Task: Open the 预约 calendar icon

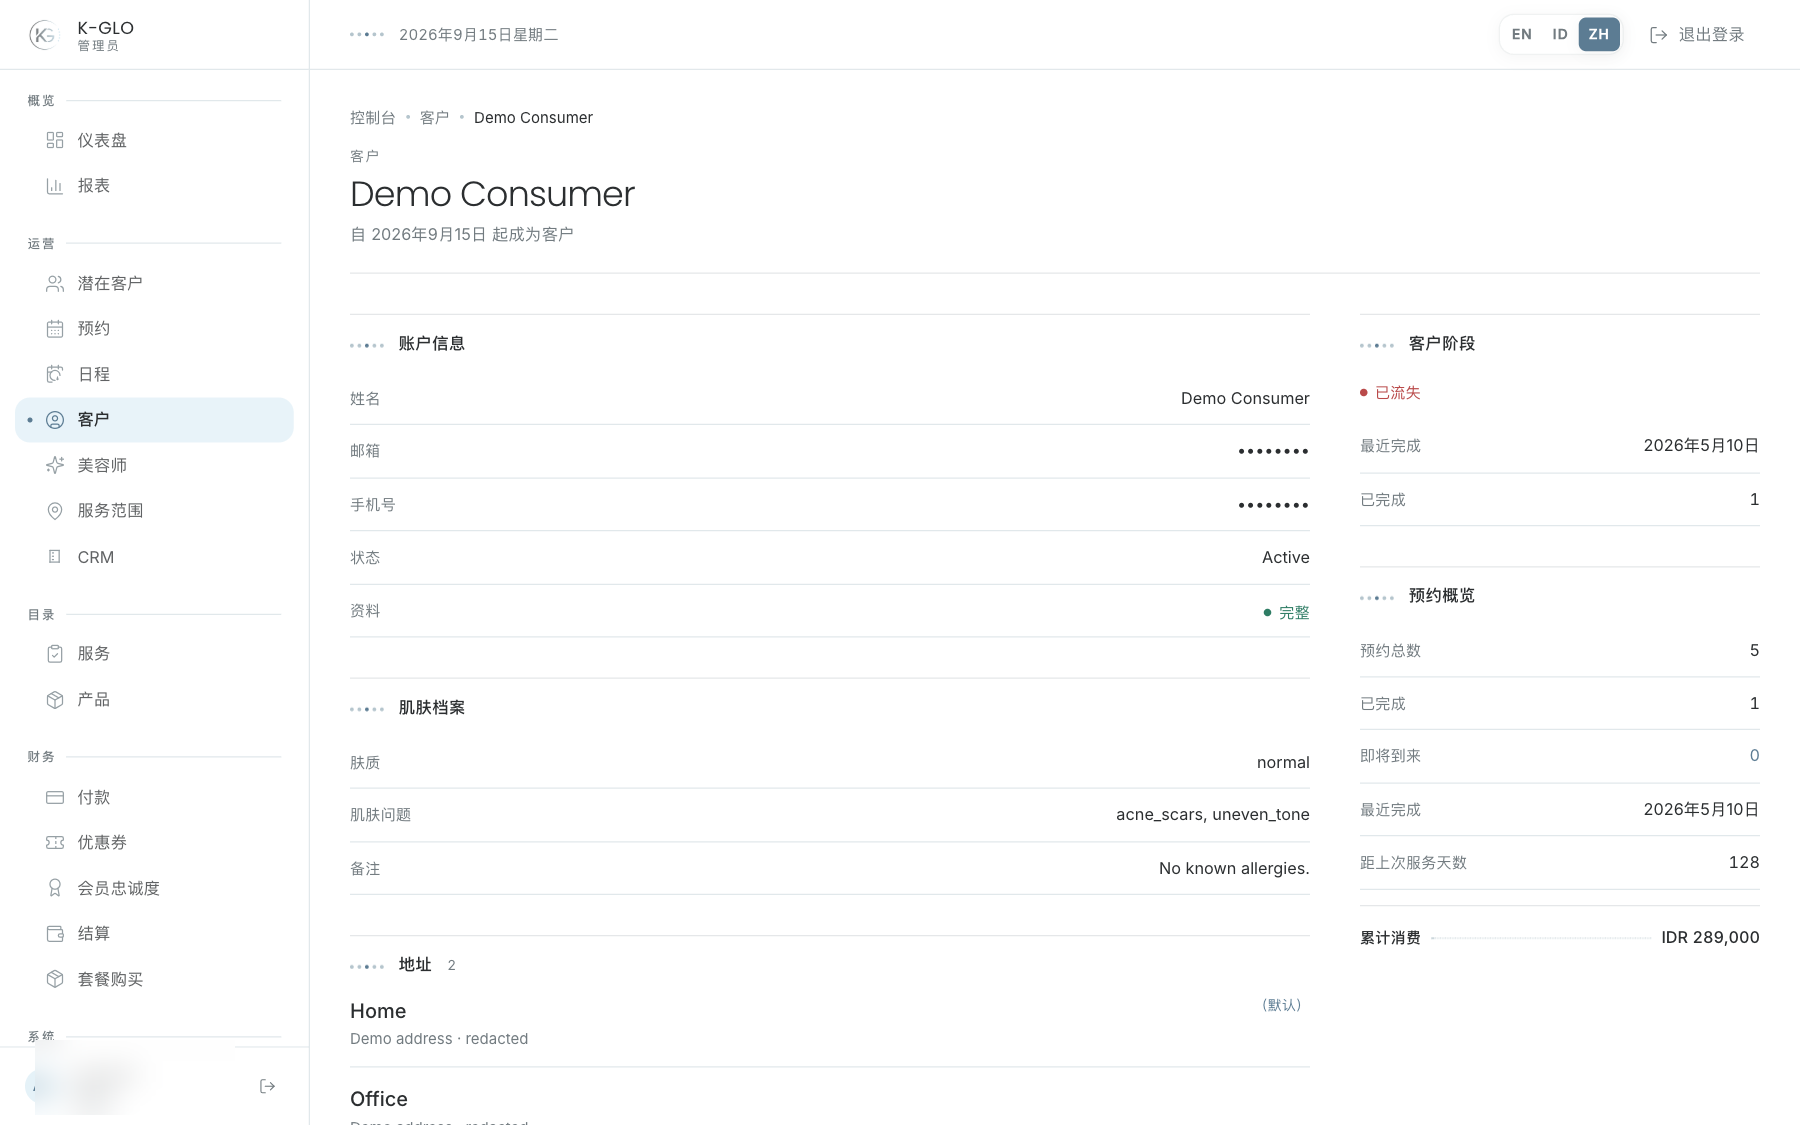Action: [55, 329]
